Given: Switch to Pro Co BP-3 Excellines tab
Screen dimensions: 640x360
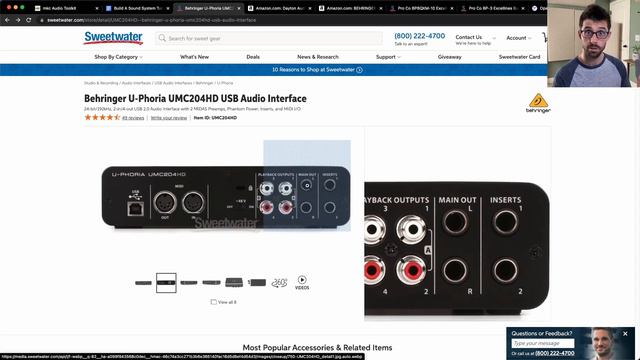Looking at the screenshot, I should 492,8.
